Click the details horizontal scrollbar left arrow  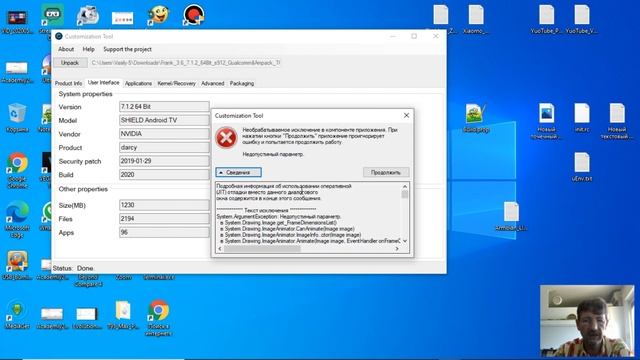click(x=220, y=249)
